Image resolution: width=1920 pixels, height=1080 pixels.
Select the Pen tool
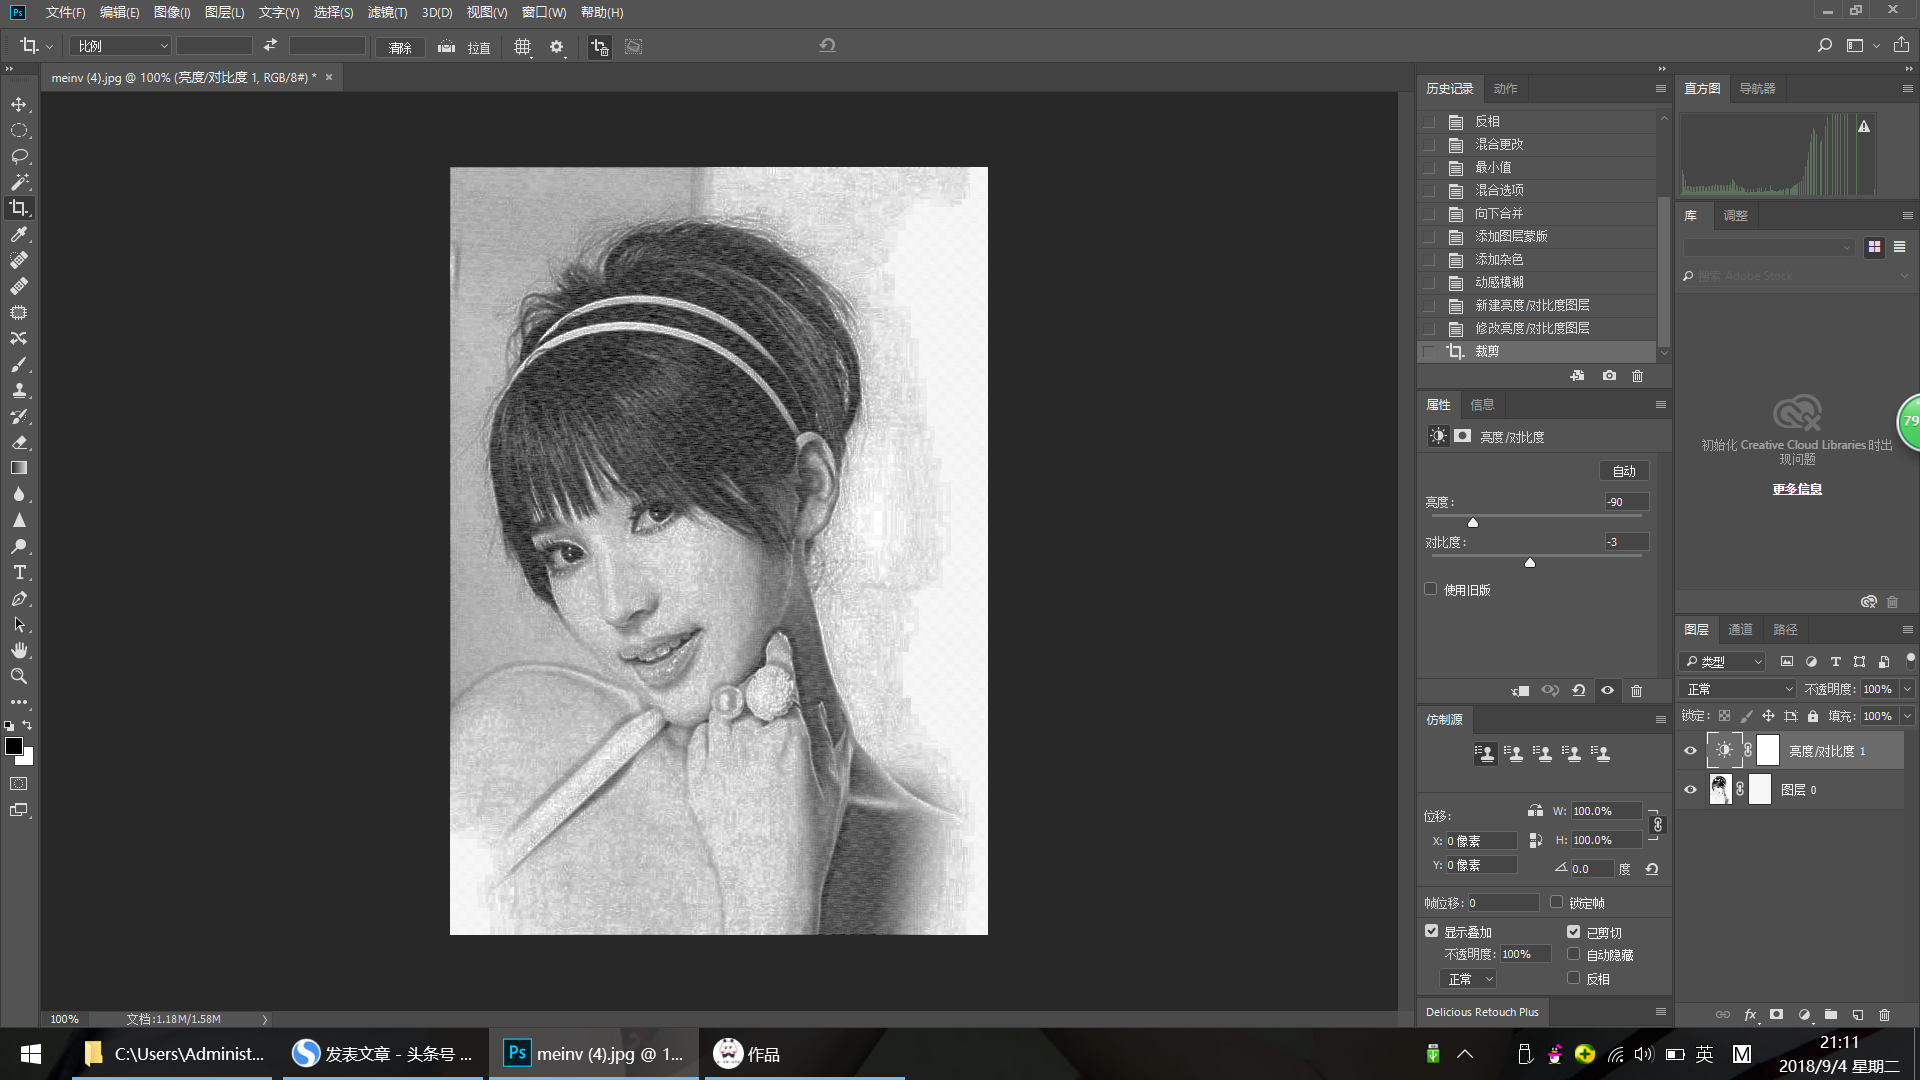click(x=19, y=598)
